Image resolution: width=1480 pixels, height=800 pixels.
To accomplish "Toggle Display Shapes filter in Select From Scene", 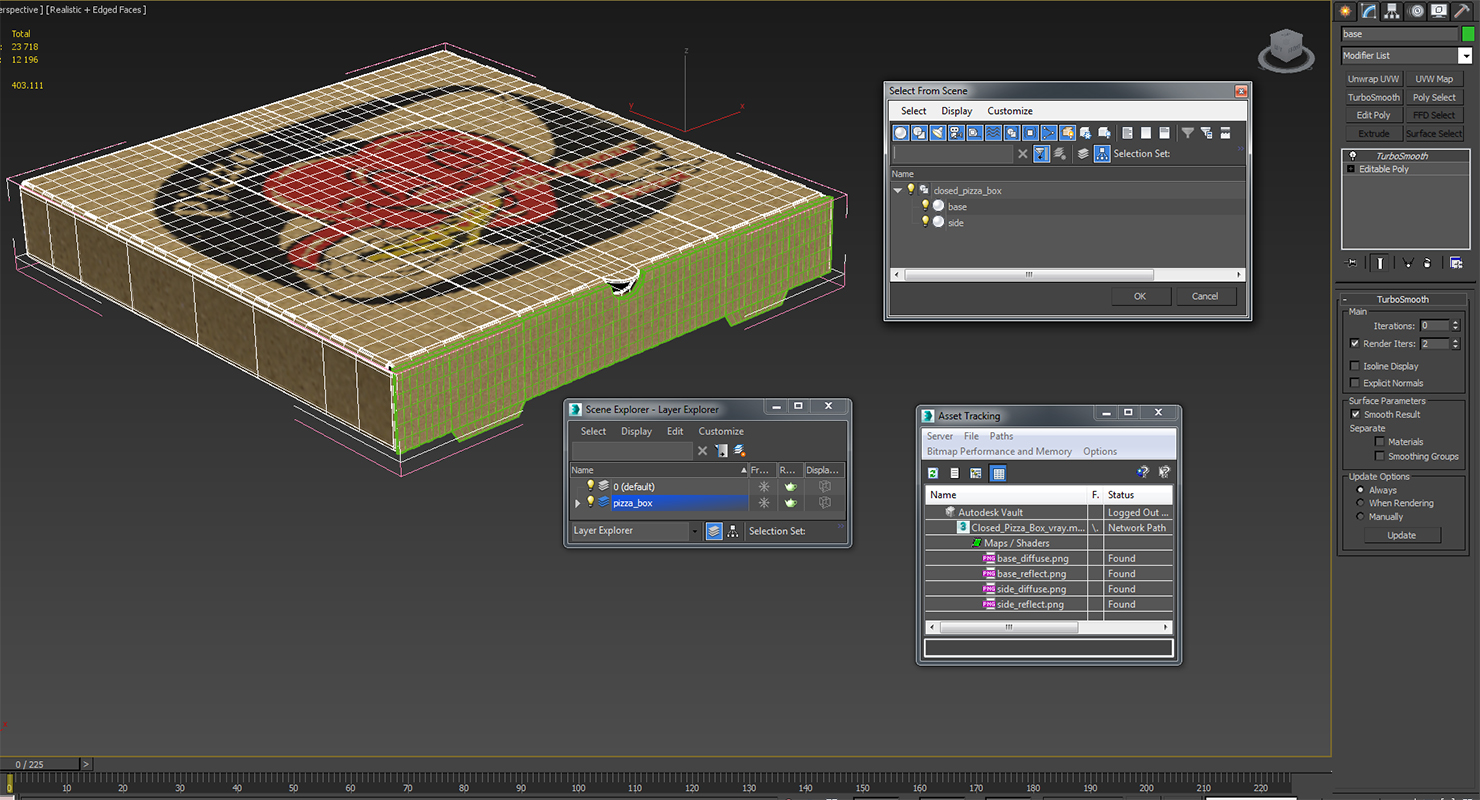I will pos(919,132).
